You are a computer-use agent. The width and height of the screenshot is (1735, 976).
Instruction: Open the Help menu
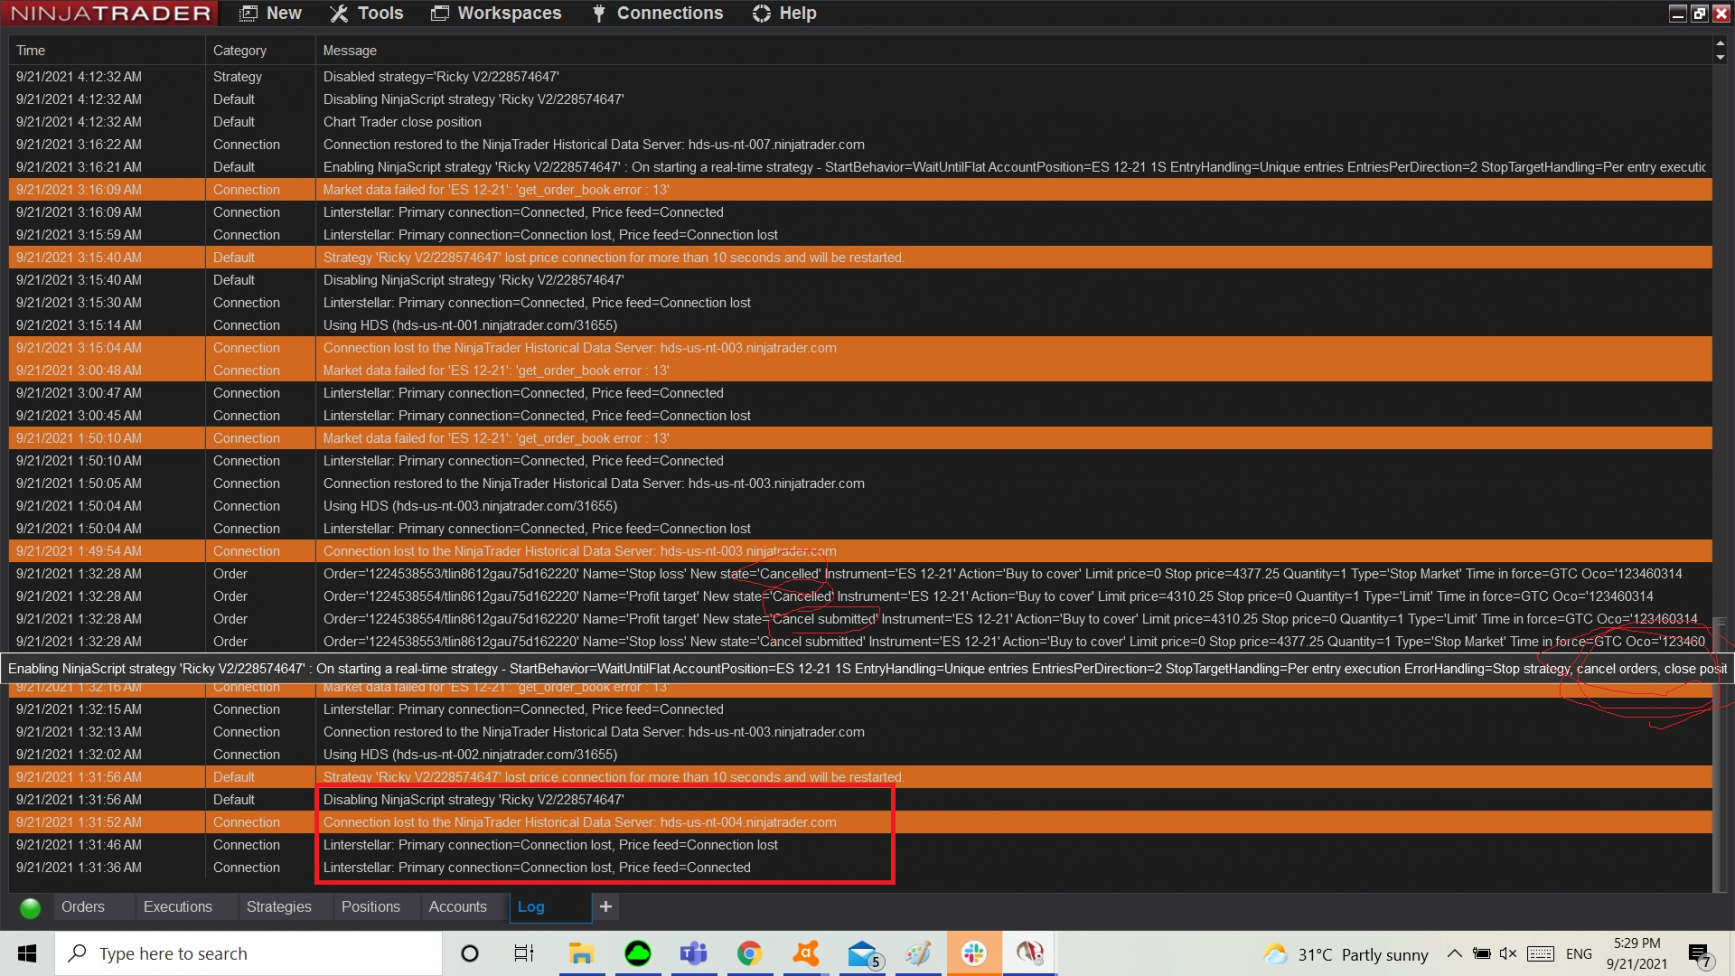coord(785,13)
